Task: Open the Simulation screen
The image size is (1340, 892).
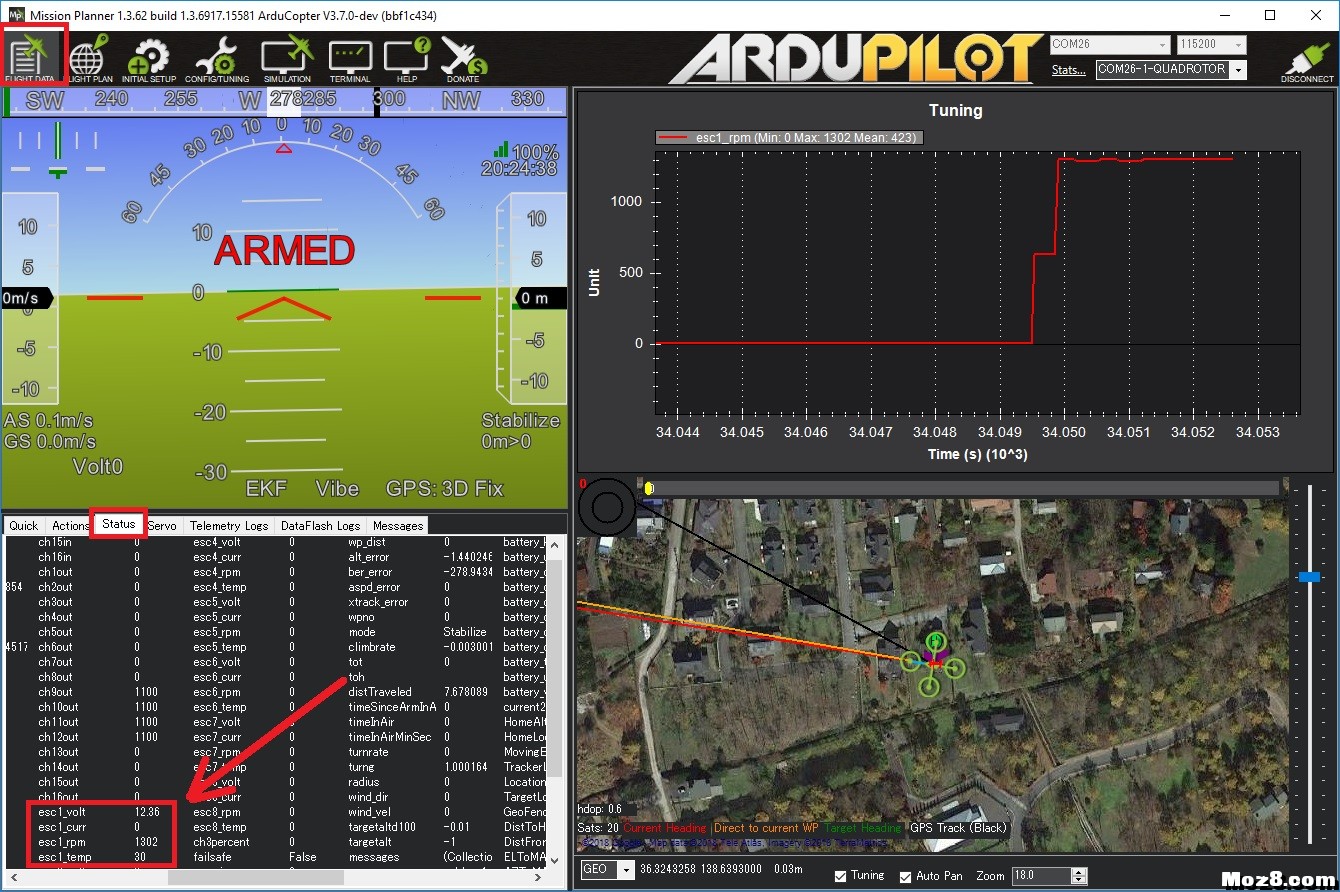Action: 287,58
